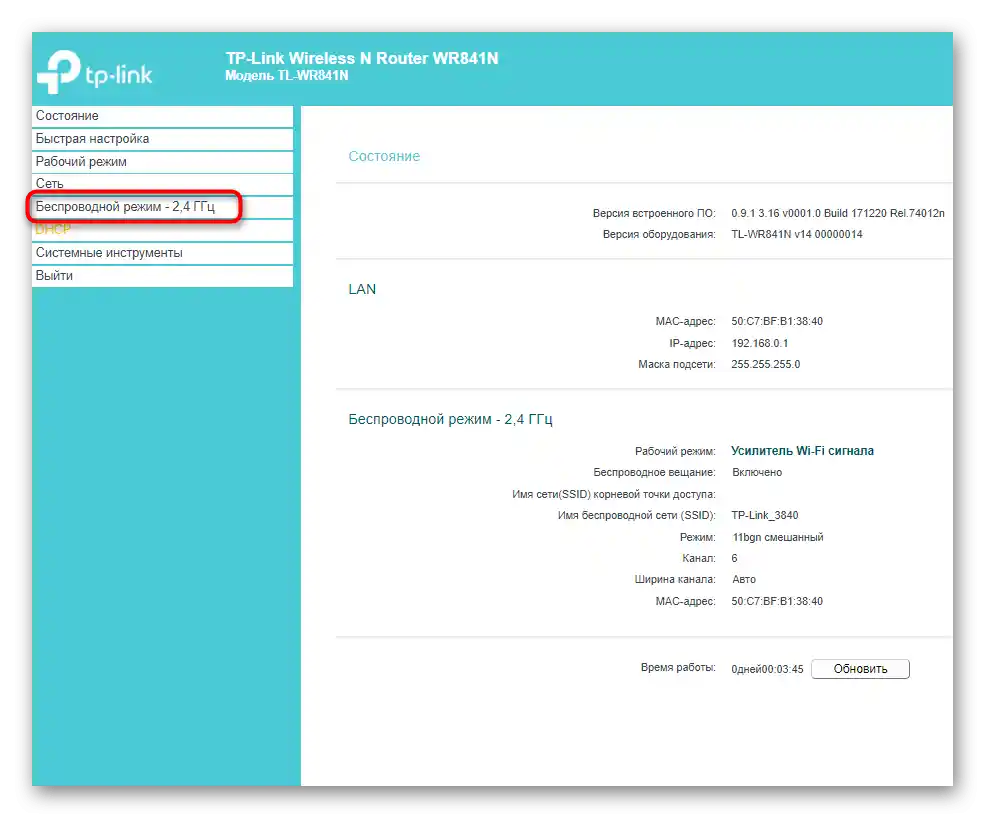Click Беспроводной режим - 2,4 ГГц section heading
The height and width of the screenshot is (818, 985).
point(450,419)
